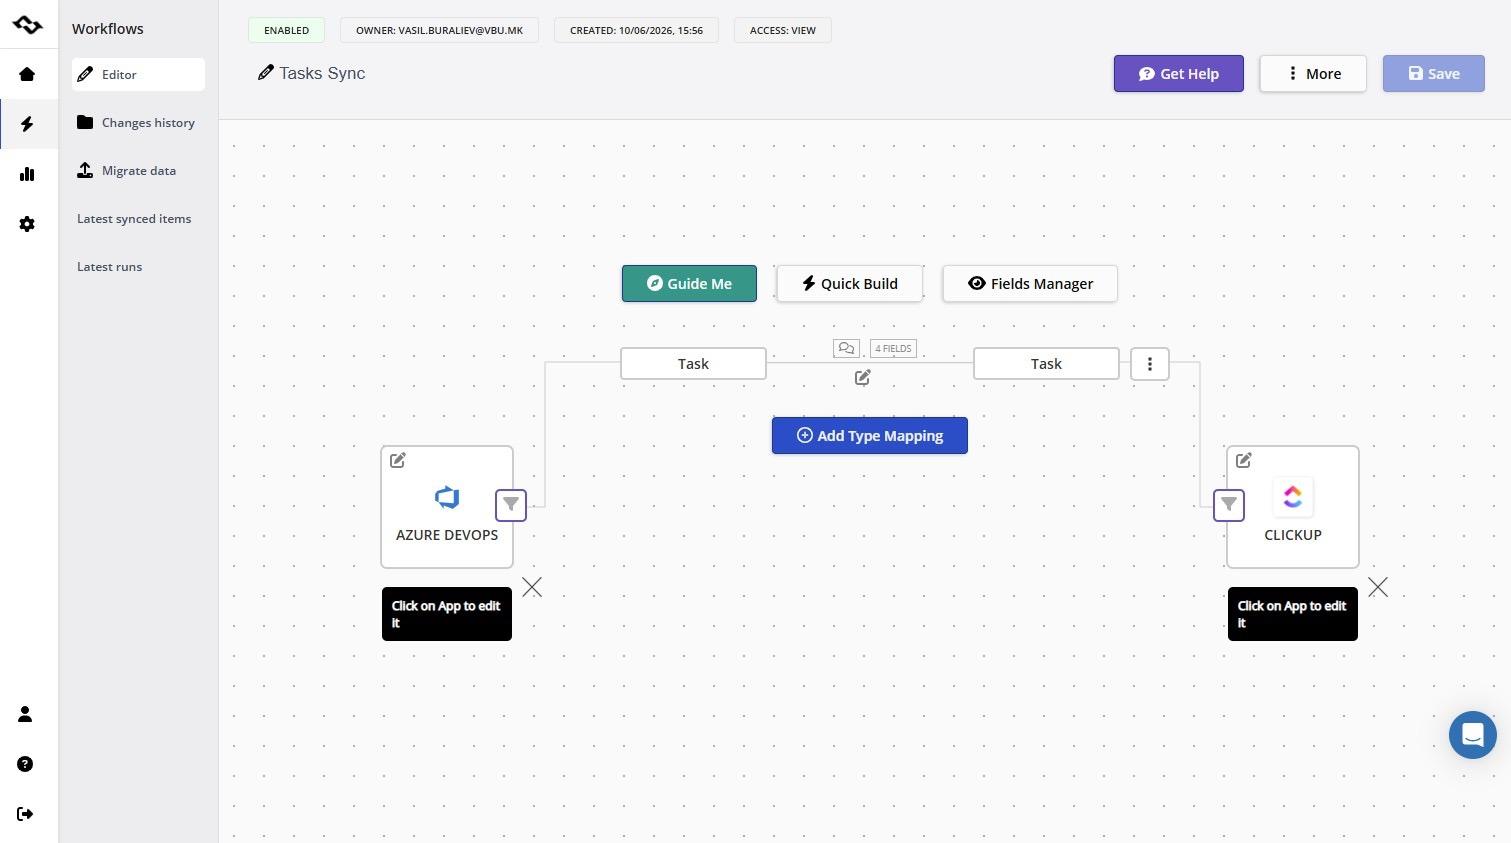Click the ClickUp logo
Image resolution: width=1511 pixels, height=843 pixels.
(x=1293, y=497)
